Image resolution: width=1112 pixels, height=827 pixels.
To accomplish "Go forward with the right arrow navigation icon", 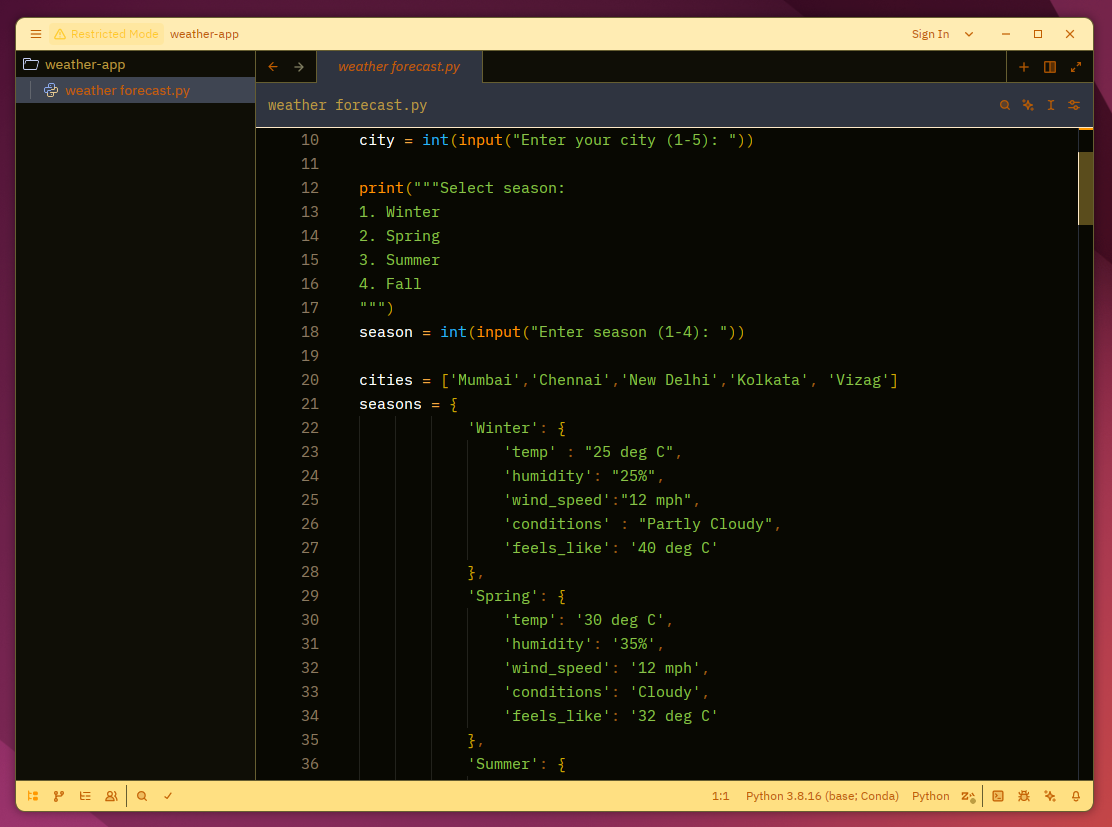I will pyautogui.click(x=299, y=67).
